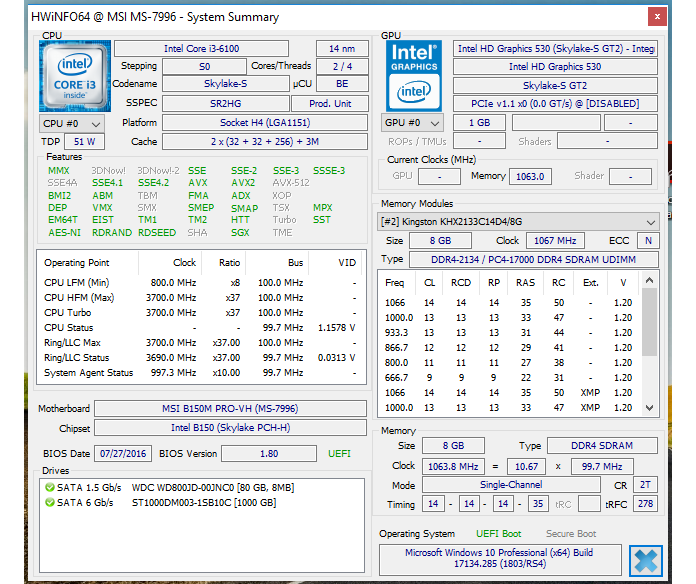The width and height of the screenshot is (696, 584).
Task: Open the CPU #0 selector dropdown
Action: 72,123
